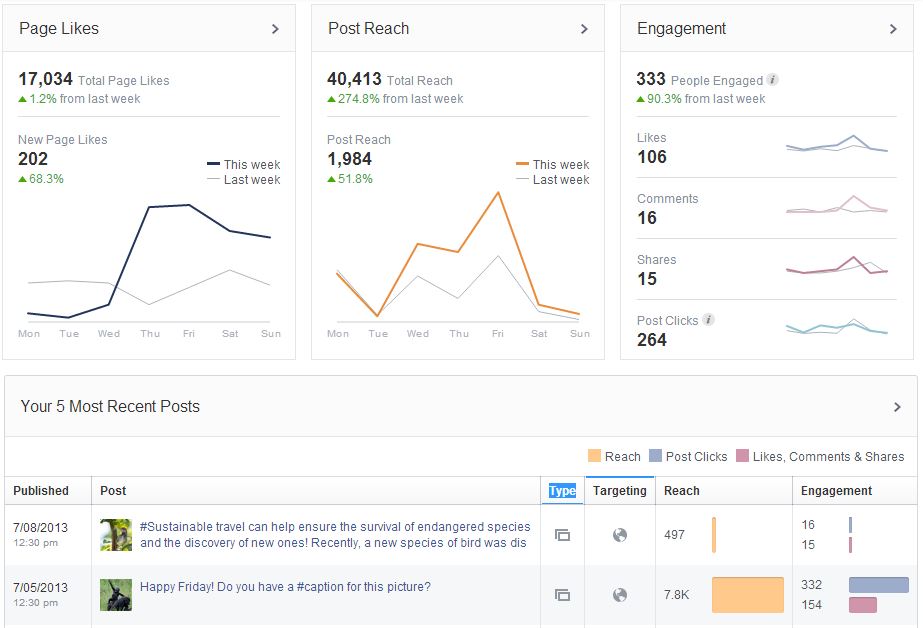The image size is (923, 628).
Task: Click the Likes count 106
Action: click(x=652, y=157)
